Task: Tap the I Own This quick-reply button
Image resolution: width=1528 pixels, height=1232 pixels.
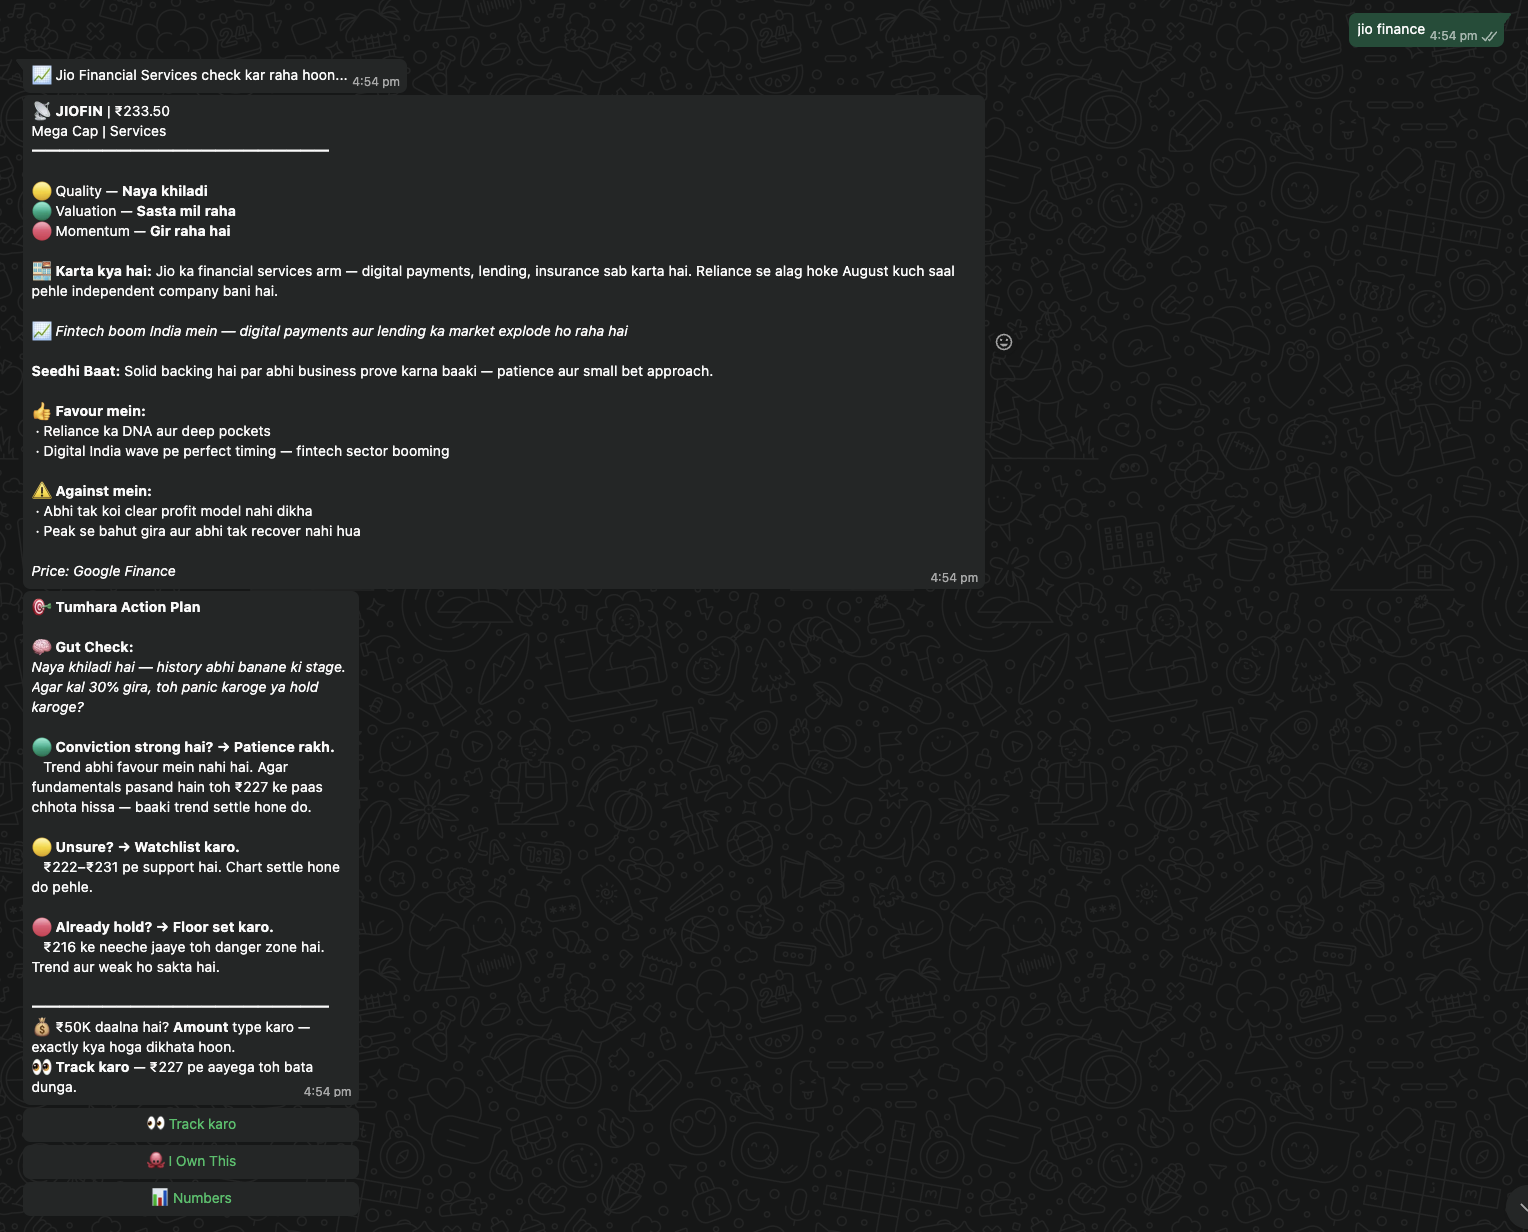Action: click(x=191, y=1161)
